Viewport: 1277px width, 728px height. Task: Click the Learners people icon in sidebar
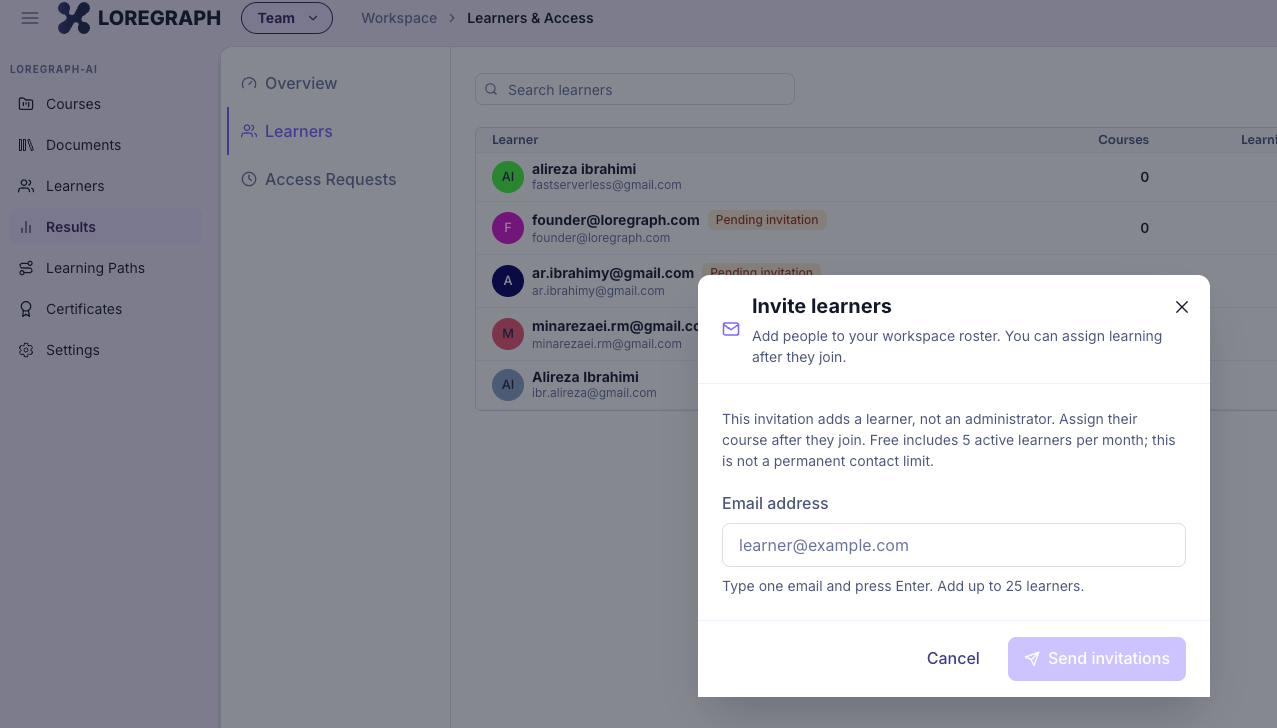click(26, 186)
